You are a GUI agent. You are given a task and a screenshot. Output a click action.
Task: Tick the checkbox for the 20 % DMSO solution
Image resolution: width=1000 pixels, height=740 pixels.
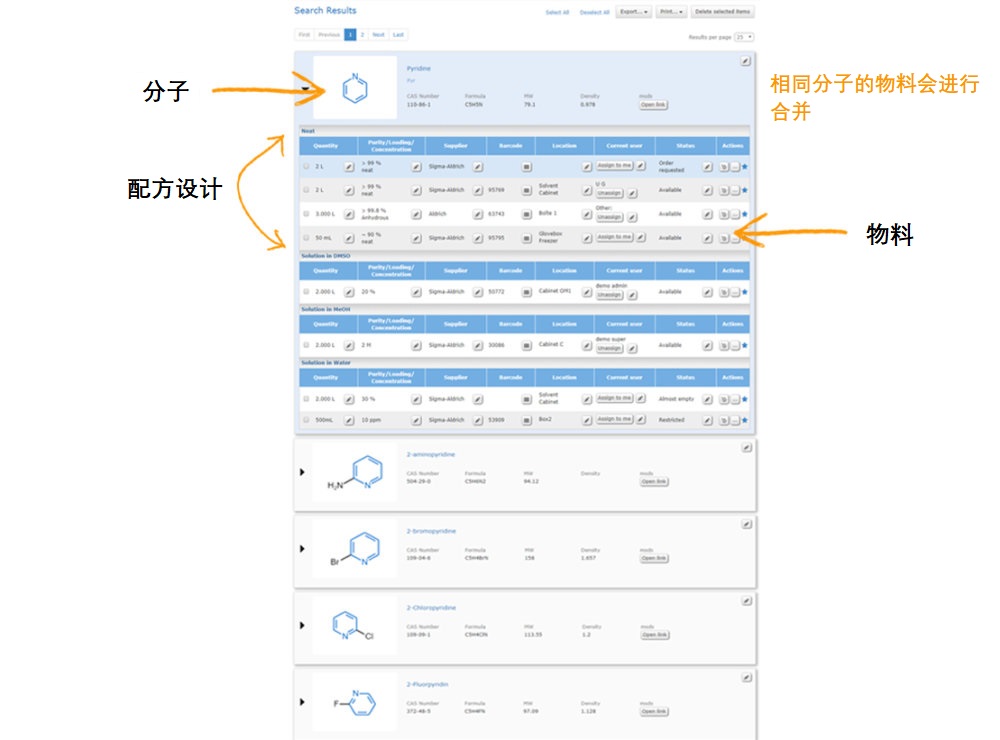306,292
